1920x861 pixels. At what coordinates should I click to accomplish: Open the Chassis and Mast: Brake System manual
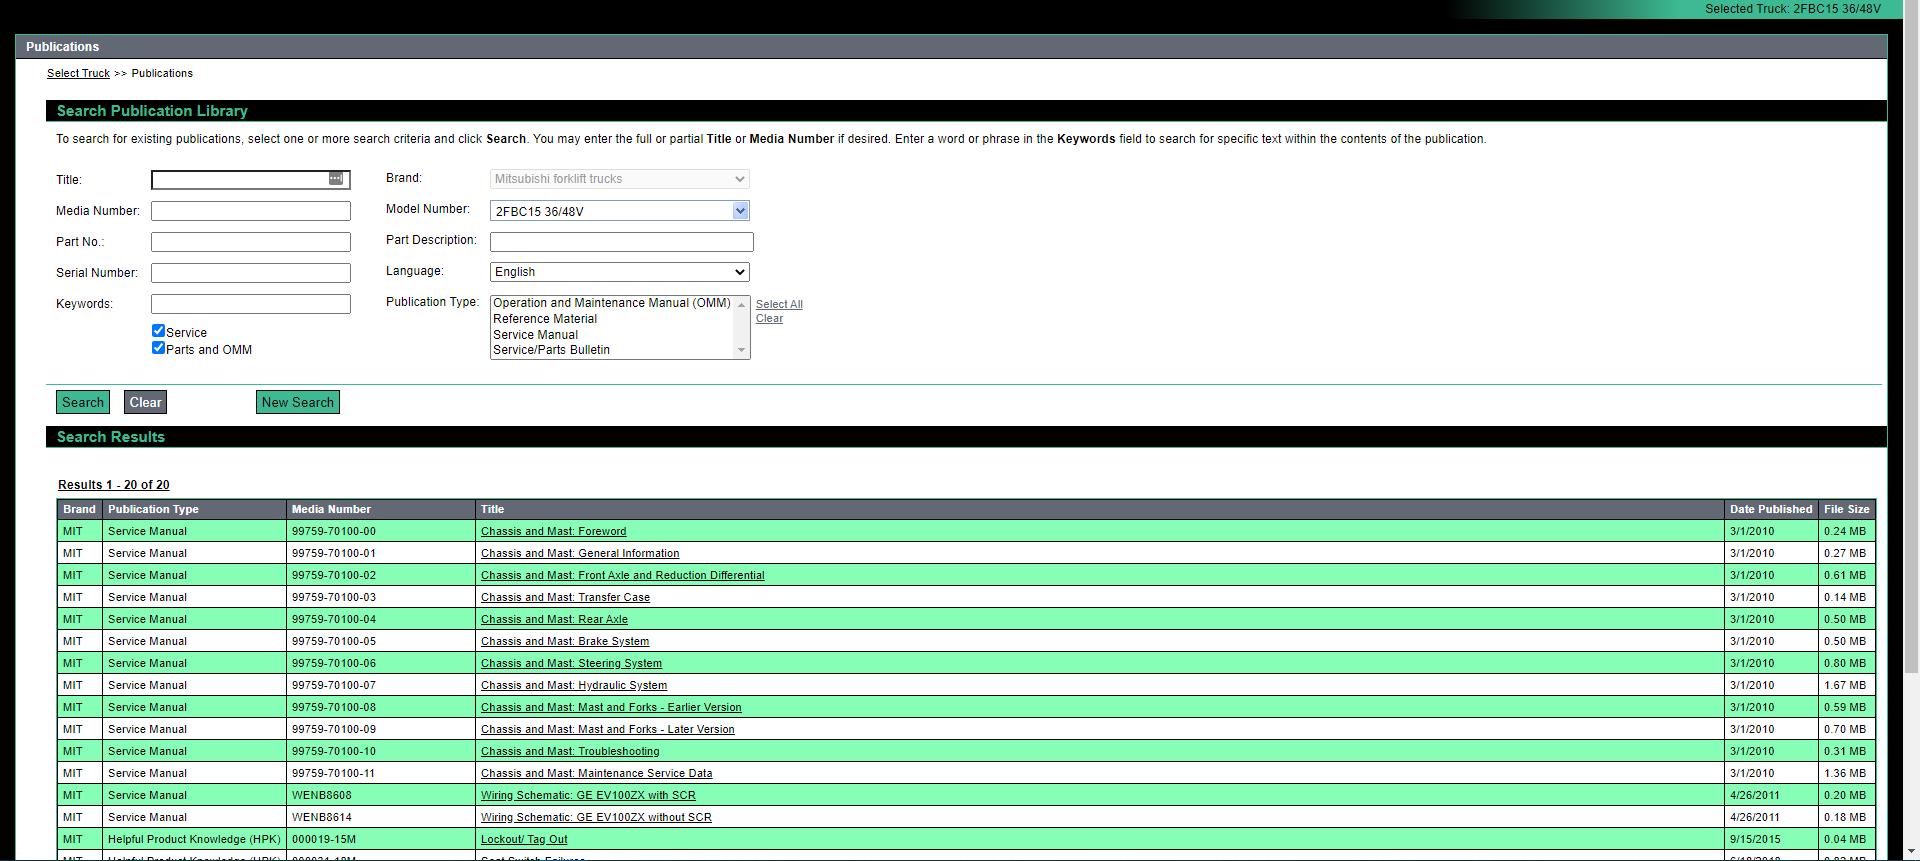point(564,641)
